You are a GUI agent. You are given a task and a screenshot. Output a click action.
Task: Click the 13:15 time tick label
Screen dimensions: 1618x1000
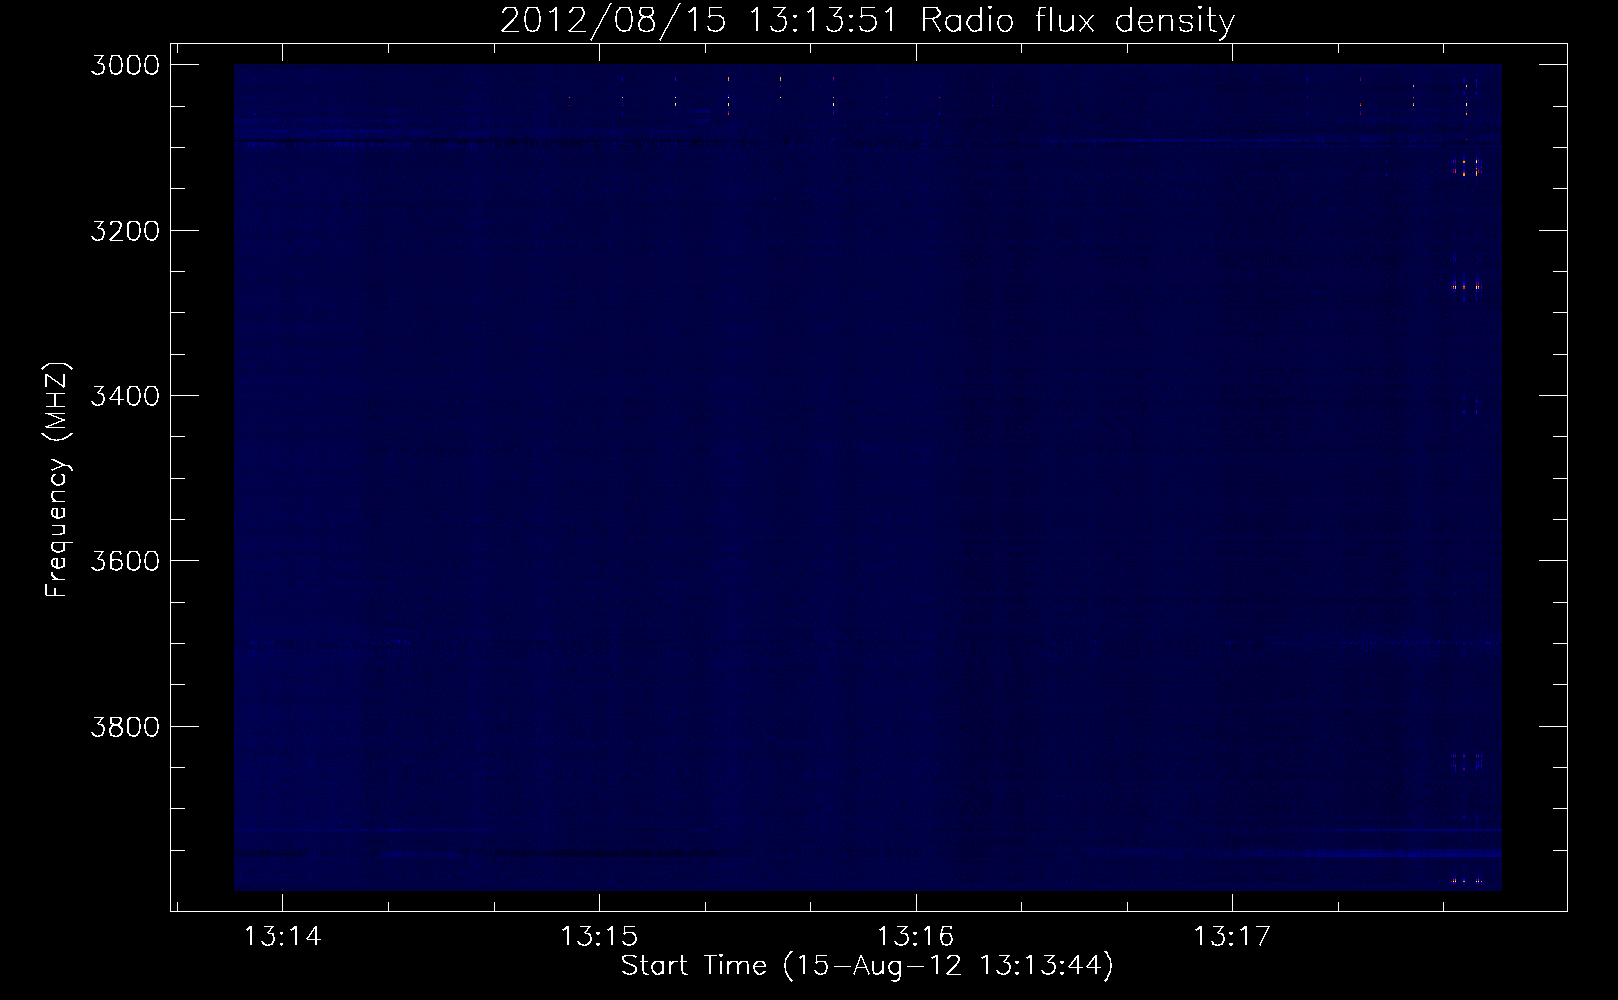tap(599, 937)
